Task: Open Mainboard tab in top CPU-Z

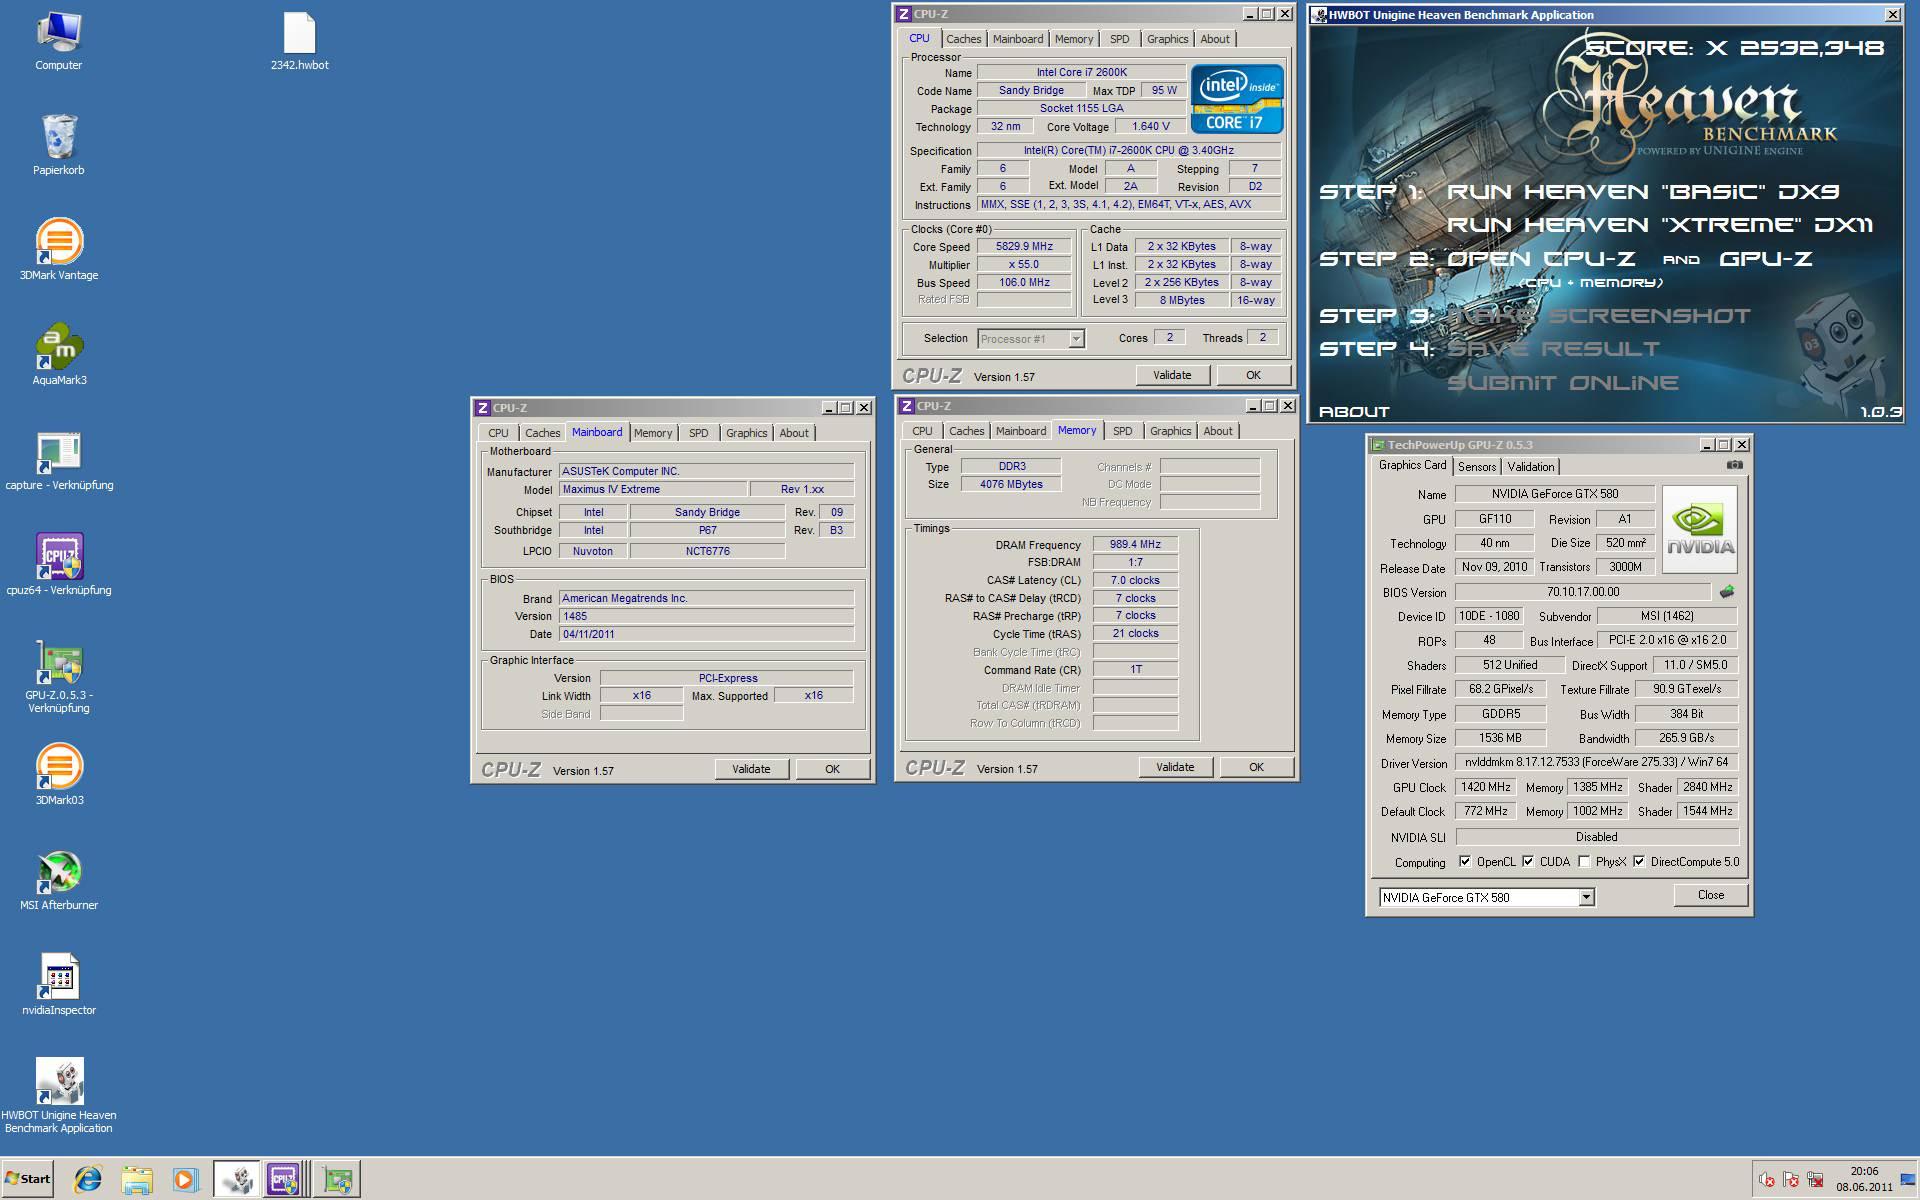Action: point(1018,39)
